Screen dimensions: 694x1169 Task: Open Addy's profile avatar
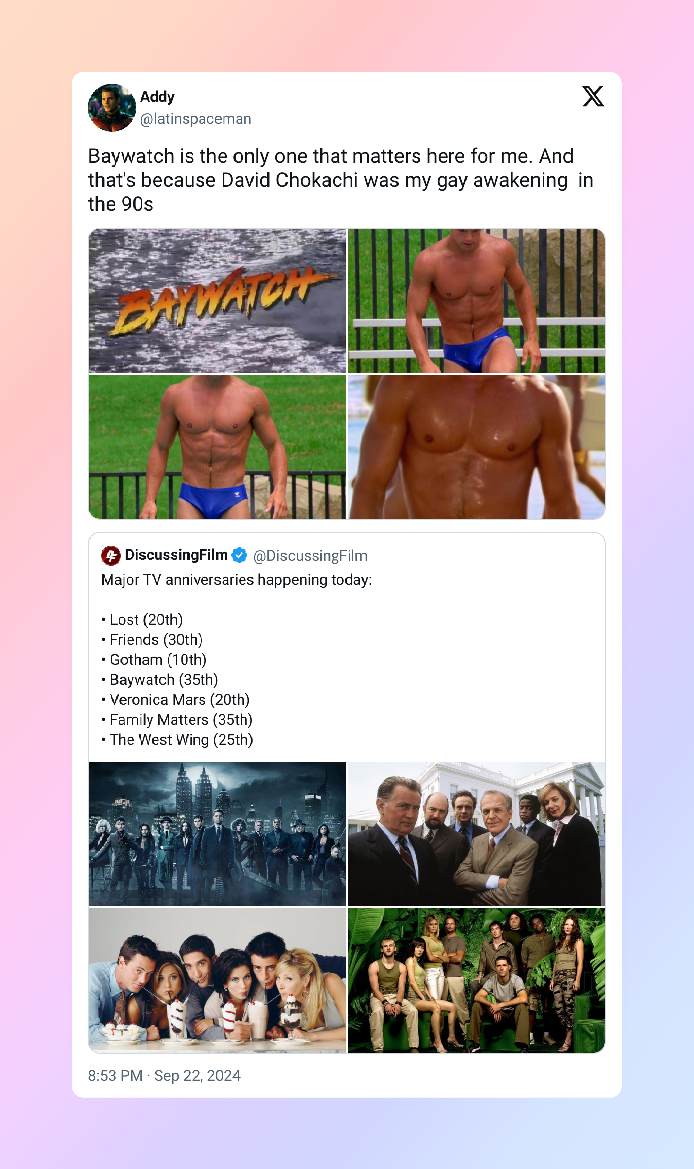click(112, 107)
